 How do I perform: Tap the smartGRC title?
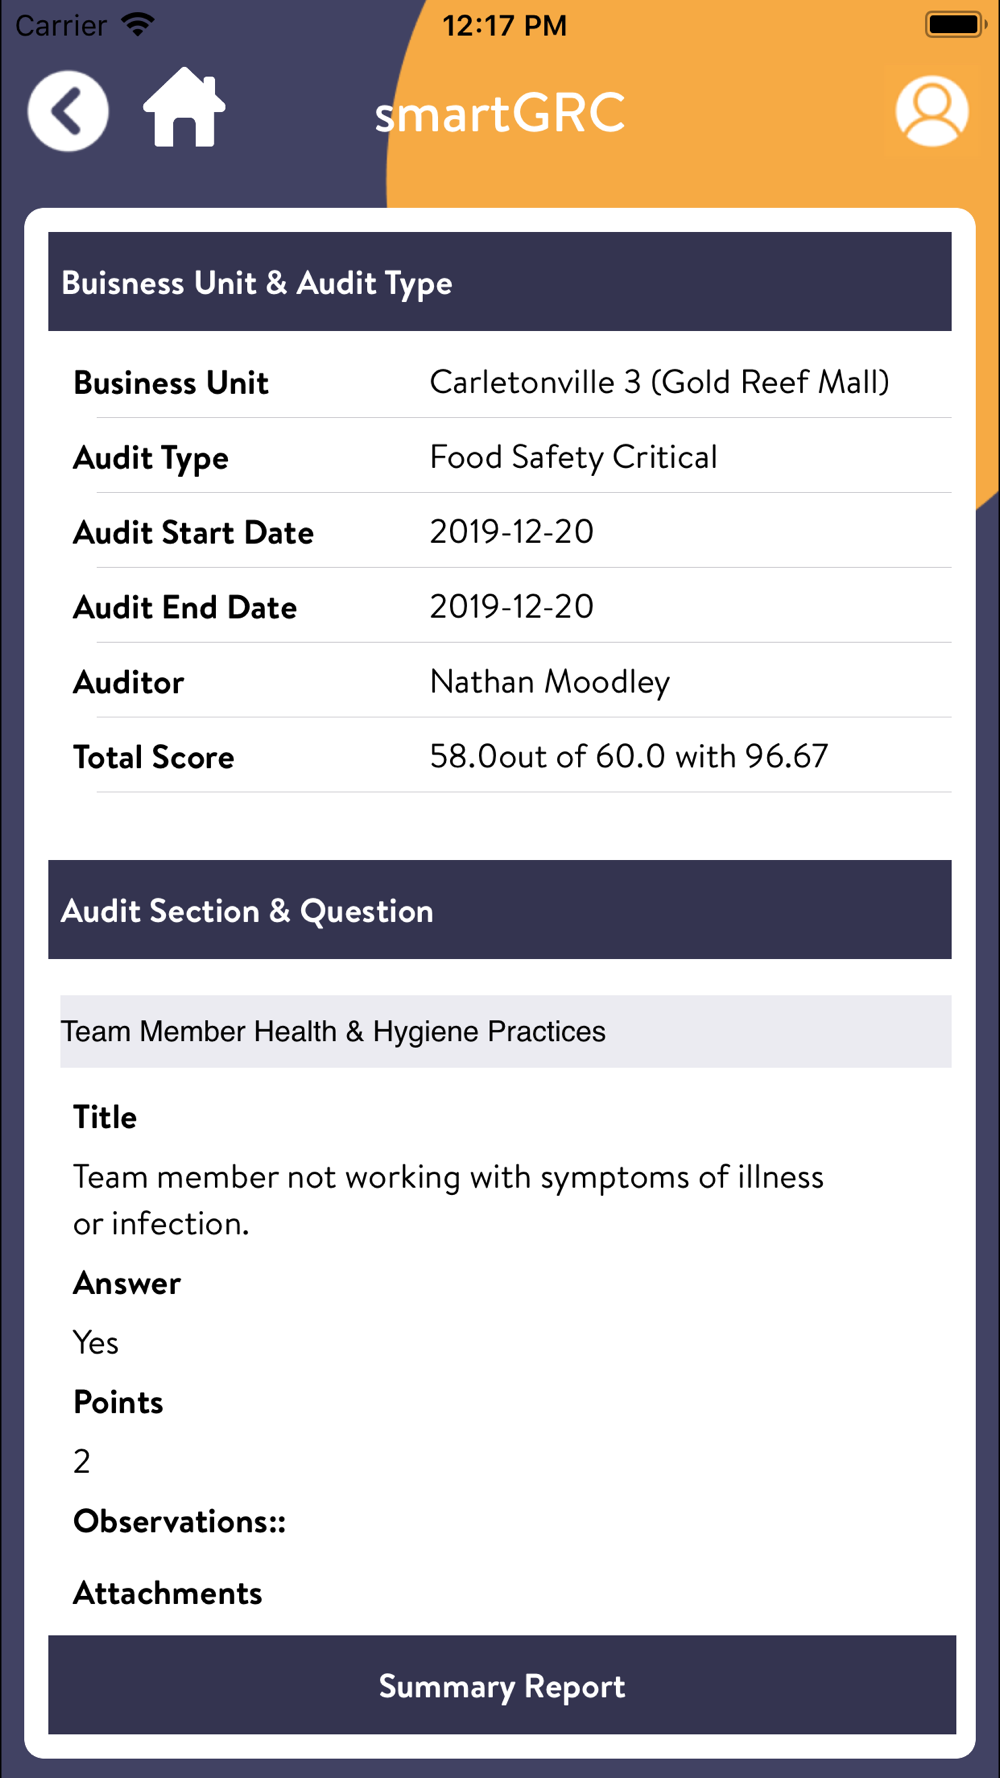[500, 113]
